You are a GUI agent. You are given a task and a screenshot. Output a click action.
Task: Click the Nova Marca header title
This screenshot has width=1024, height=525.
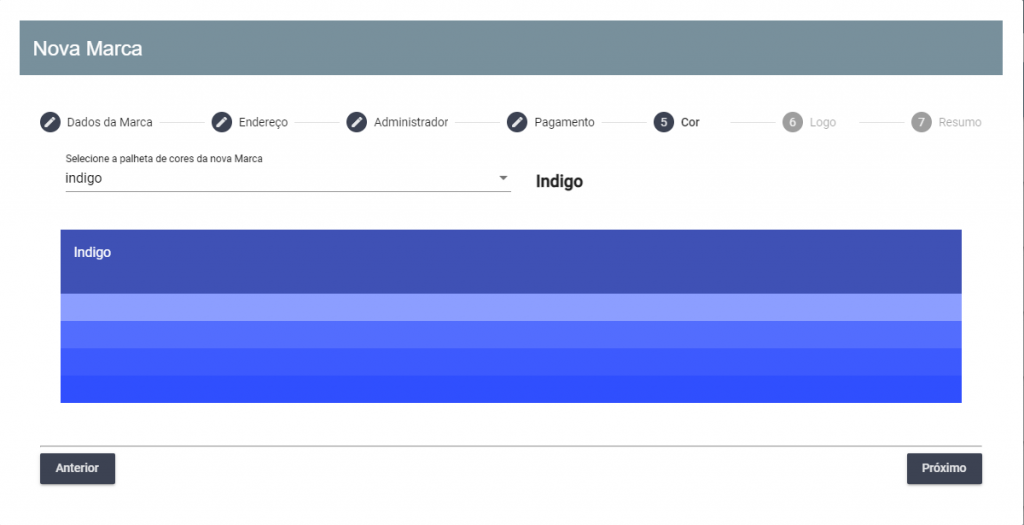pyautogui.click(x=88, y=48)
